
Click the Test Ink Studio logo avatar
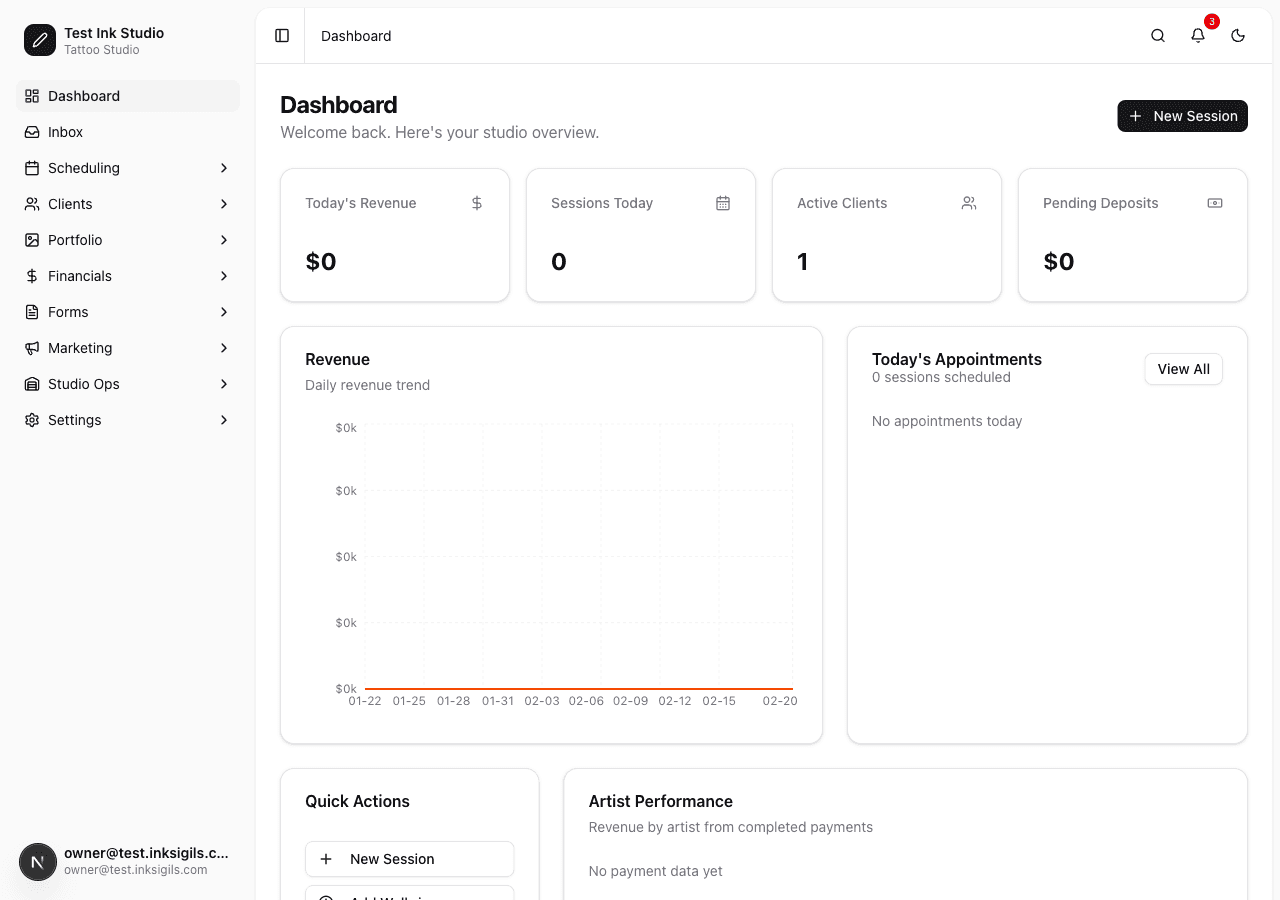click(39, 40)
